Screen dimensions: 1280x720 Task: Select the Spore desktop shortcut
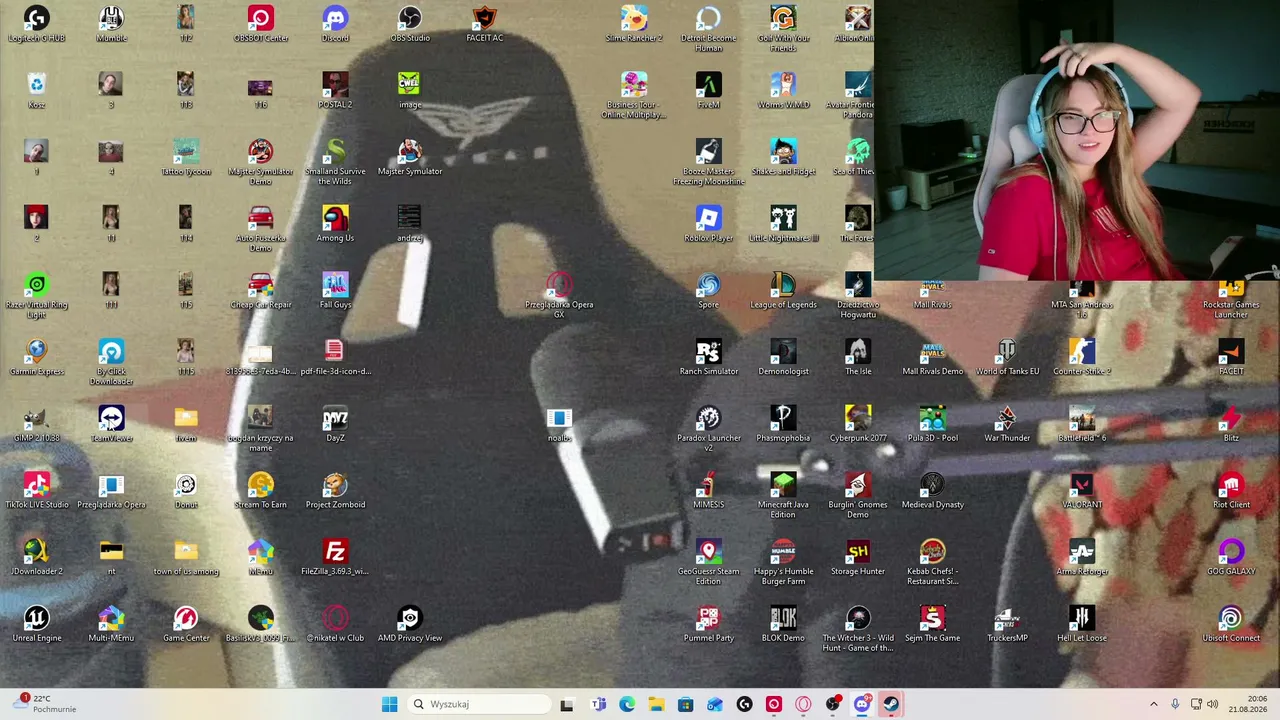point(708,291)
